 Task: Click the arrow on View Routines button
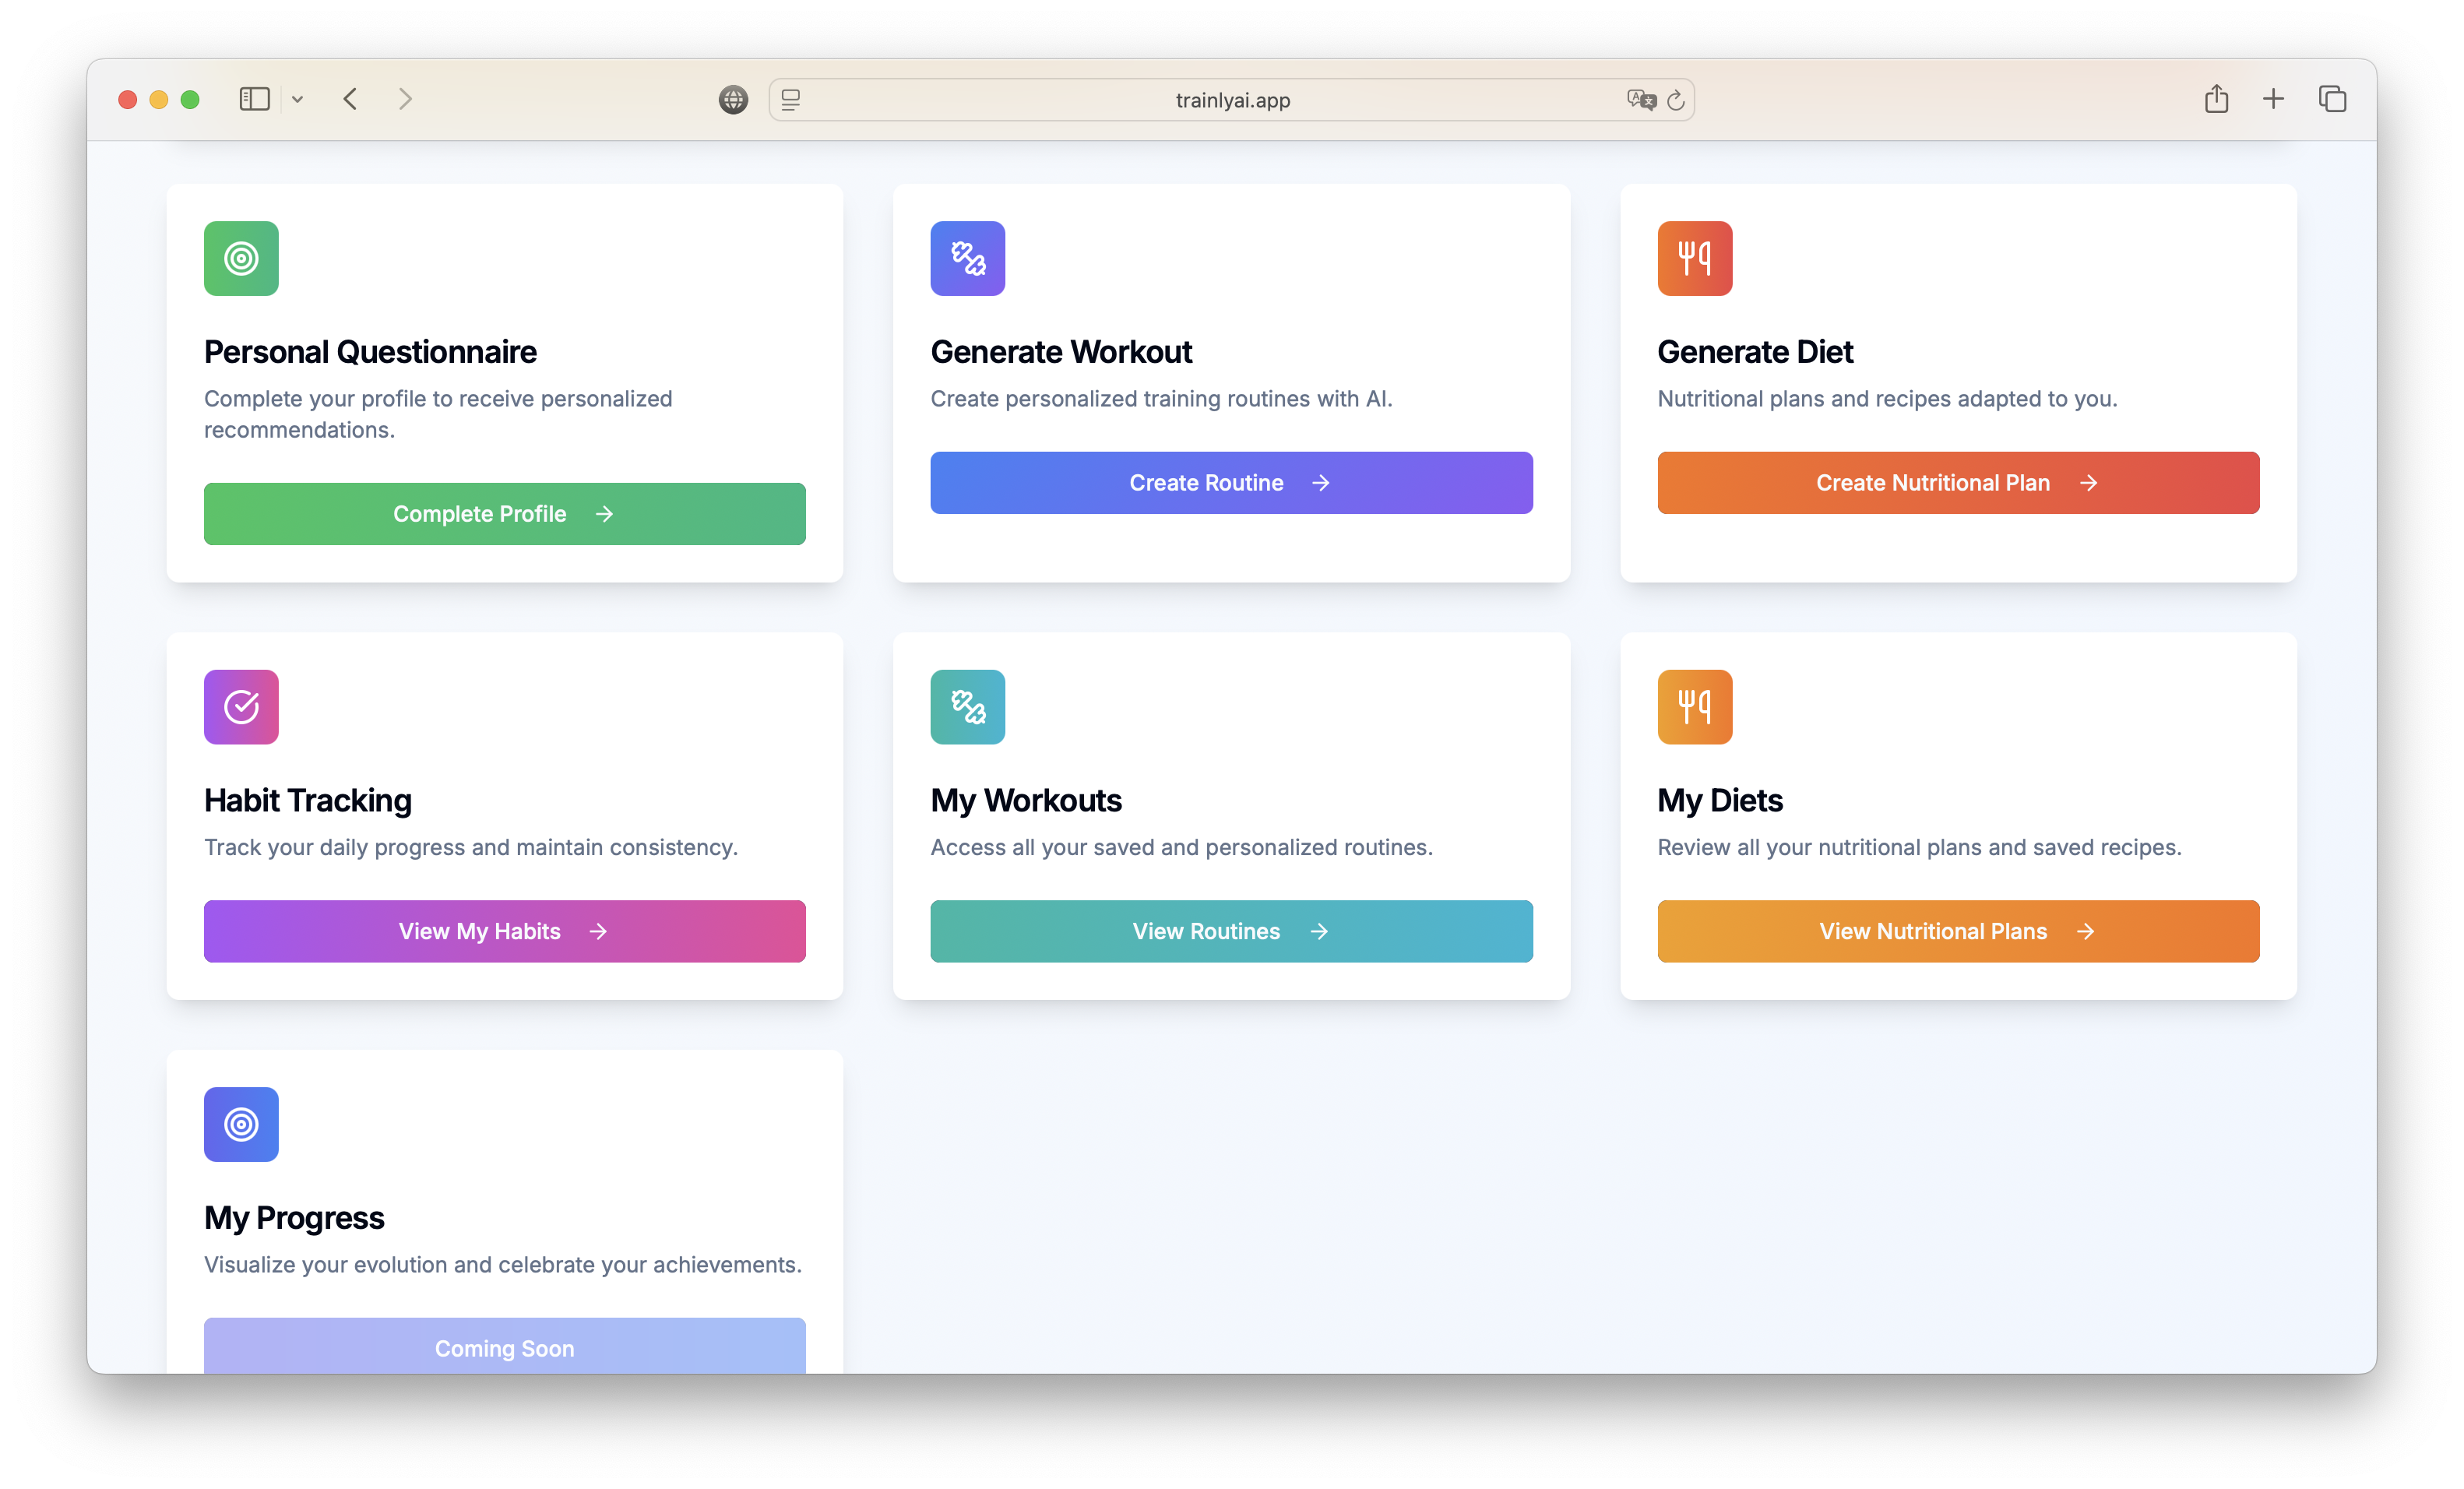coord(1319,931)
